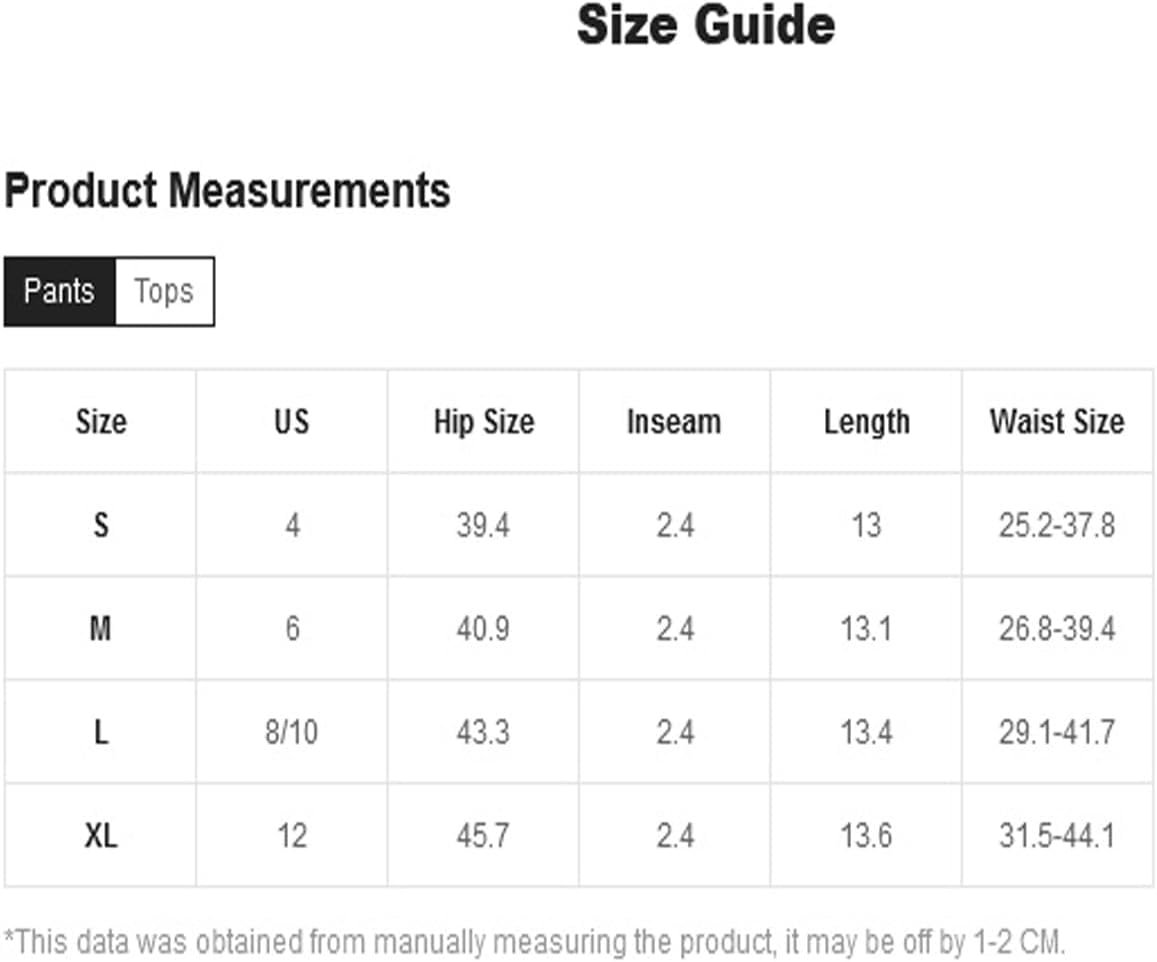This screenshot has height=962, width=1157.
Task: Click the 25.2-37.8 waist size cell
Action: (x=1057, y=525)
